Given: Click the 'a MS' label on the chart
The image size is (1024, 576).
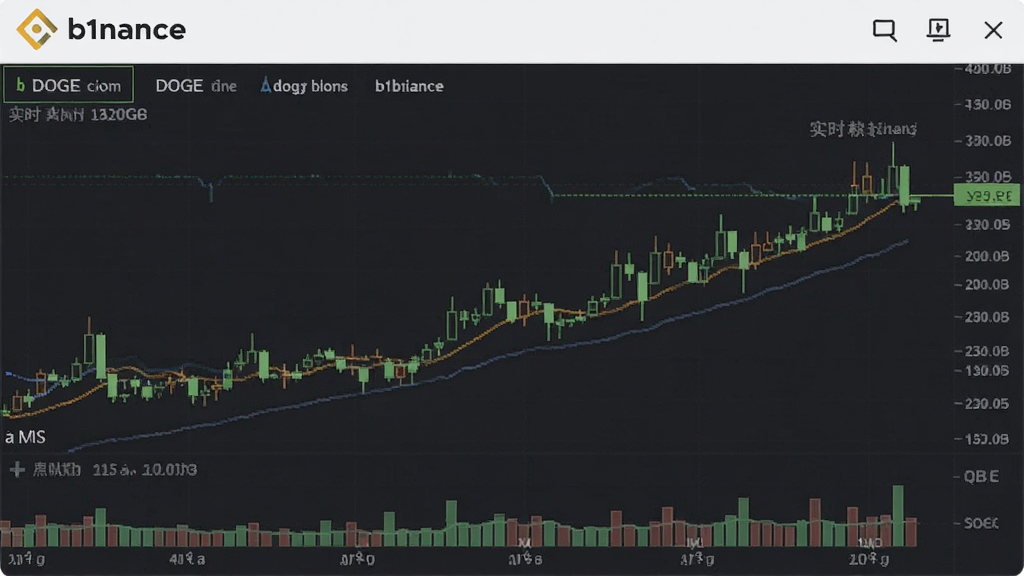Looking at the screenshot, I should pos(25,437).
